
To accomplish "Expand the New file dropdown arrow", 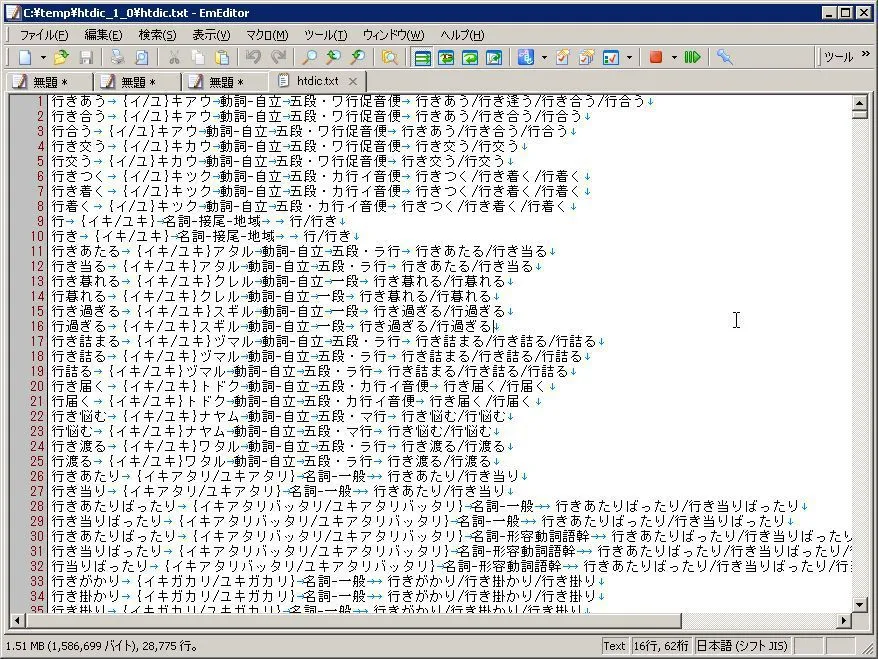I will (x=41, y=58).
